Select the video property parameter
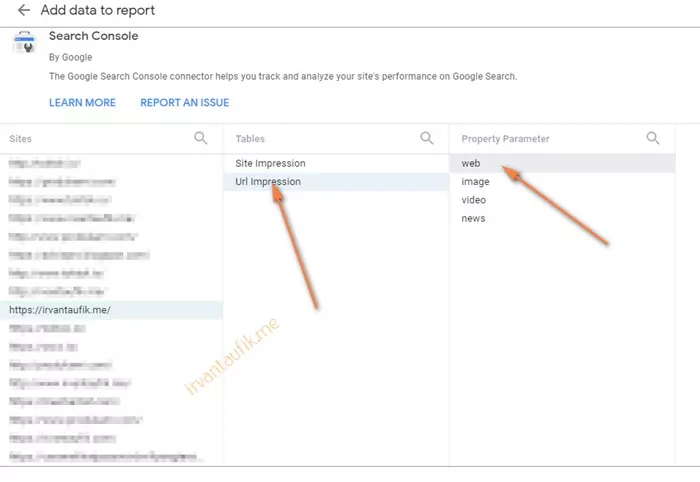This screenshot has height=482, width=700. pyautogui.click(x=562, y=200)
